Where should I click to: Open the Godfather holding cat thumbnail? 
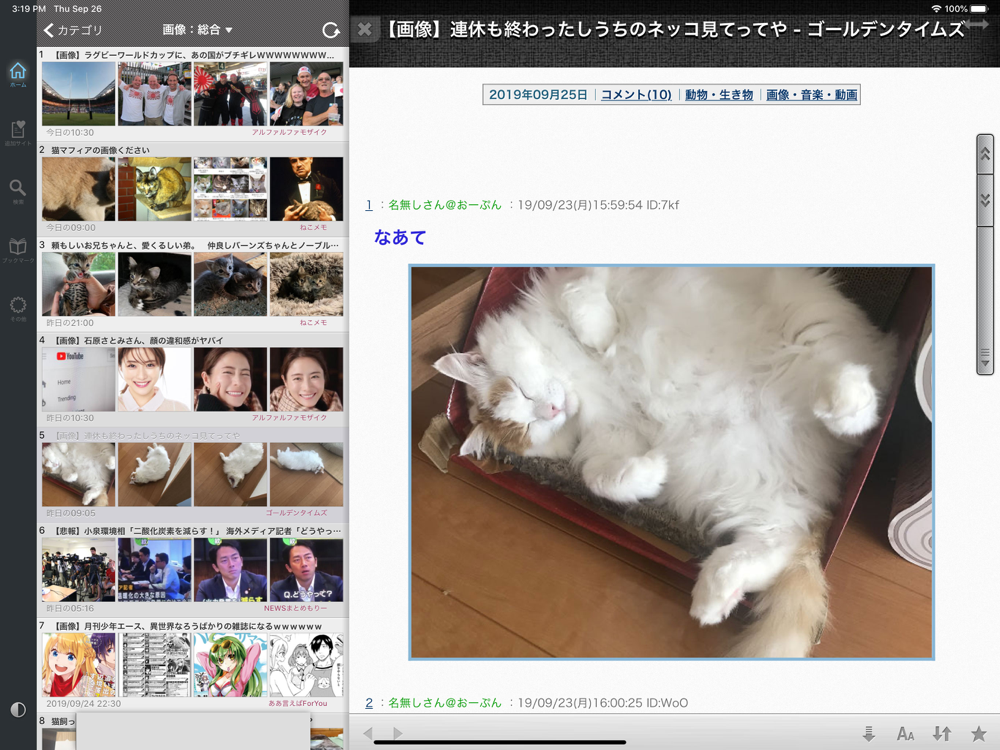(x=306, y=189)
